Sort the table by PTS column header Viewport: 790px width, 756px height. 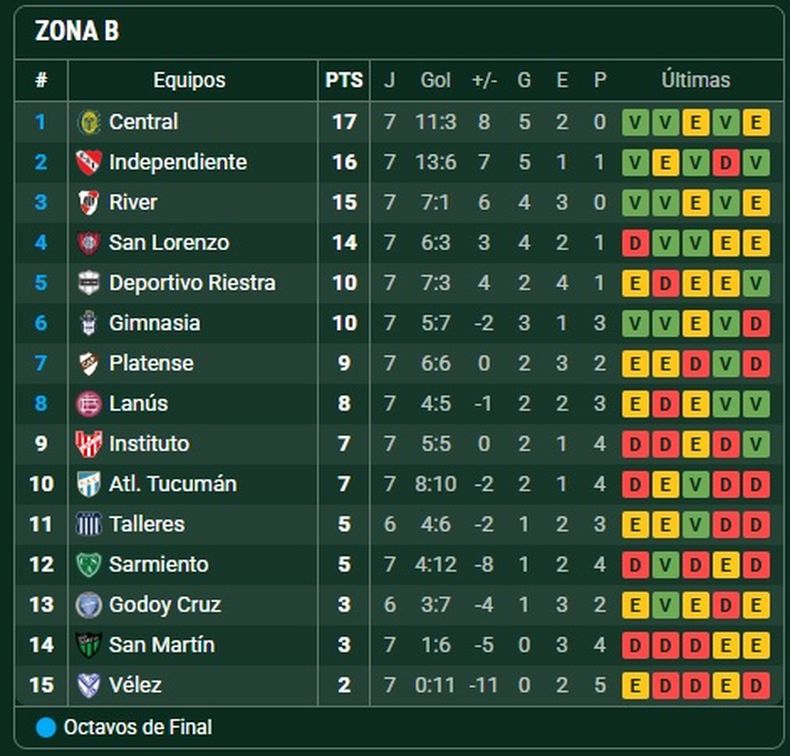point(344,80)
